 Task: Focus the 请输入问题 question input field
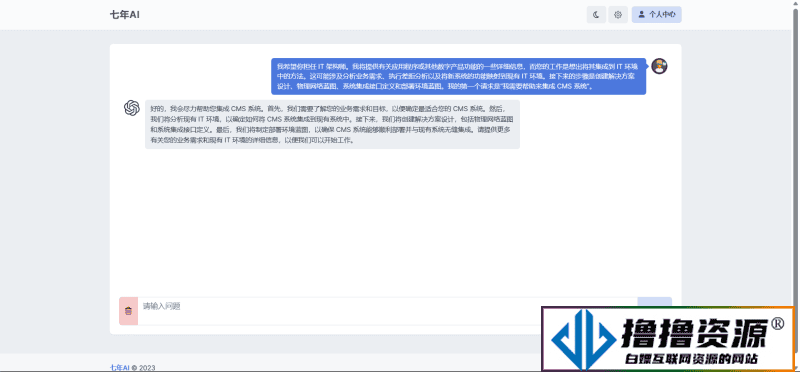[x=388, y=311]
